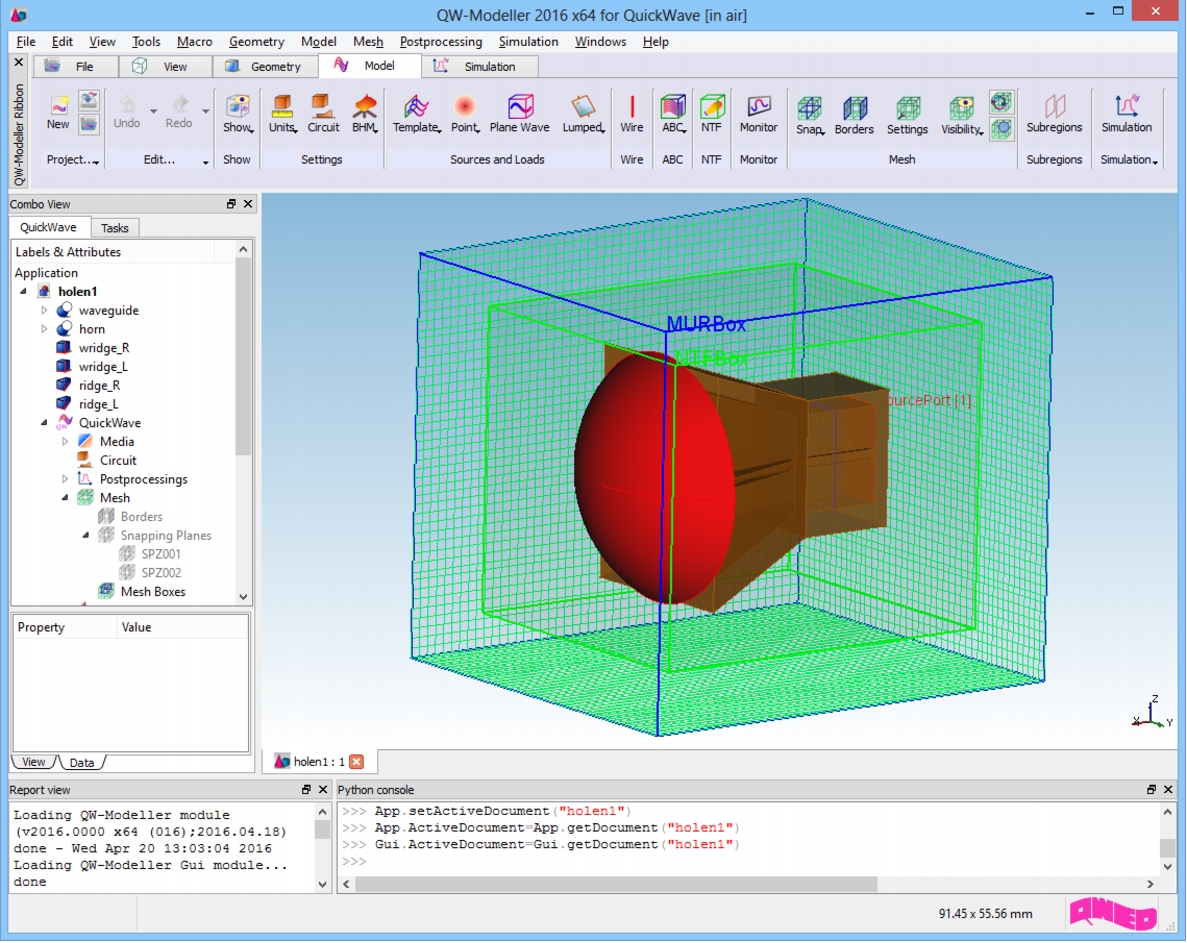Select the Borders tree item
Viewport: 1187px width, 943px height.
click(x=142, y=517)
